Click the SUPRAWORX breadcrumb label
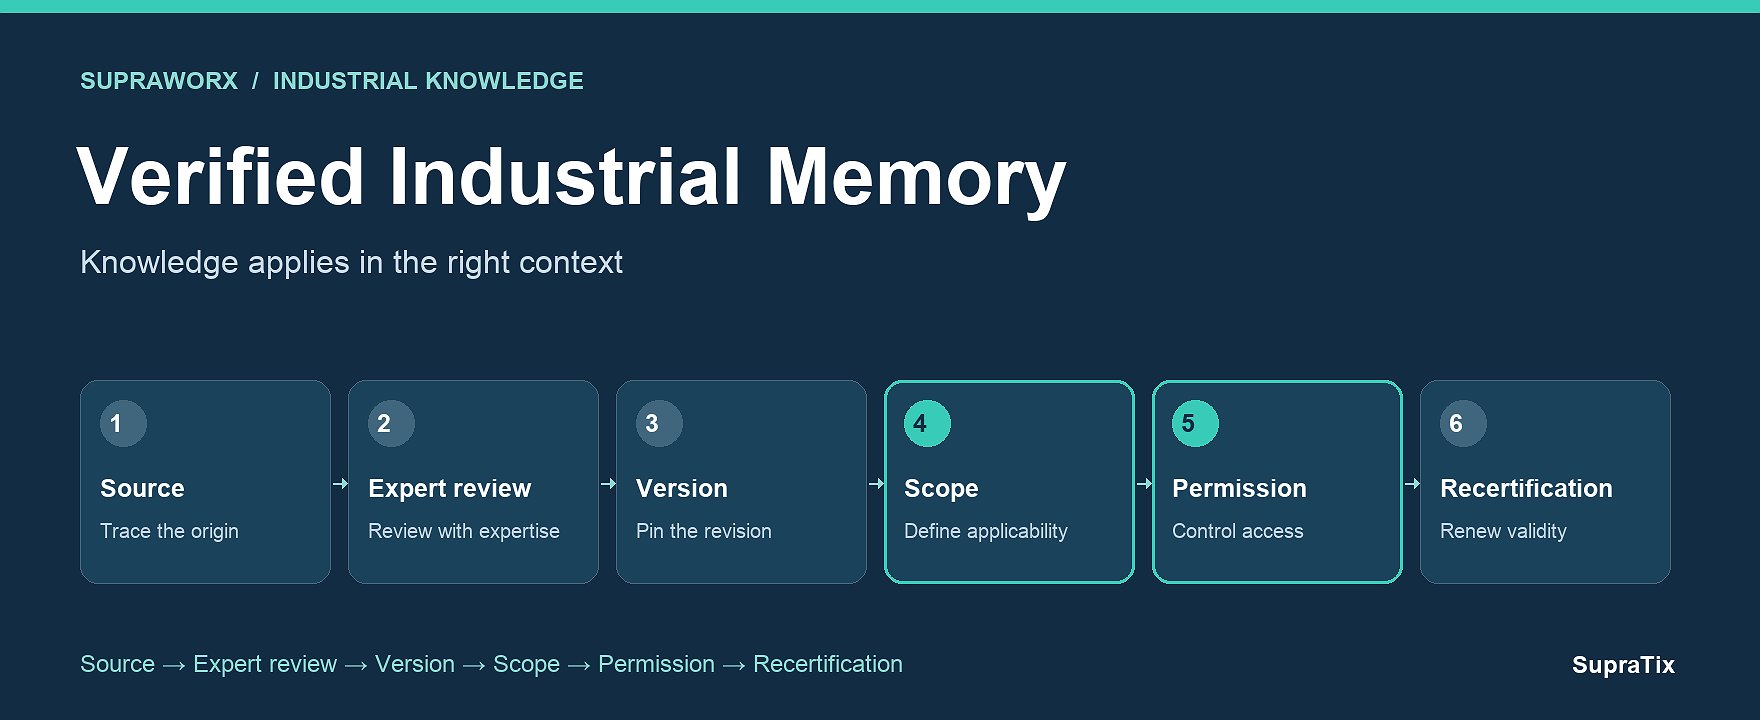Image resolution: width=1760 pixels, height=720 pixels. [159, 81]
